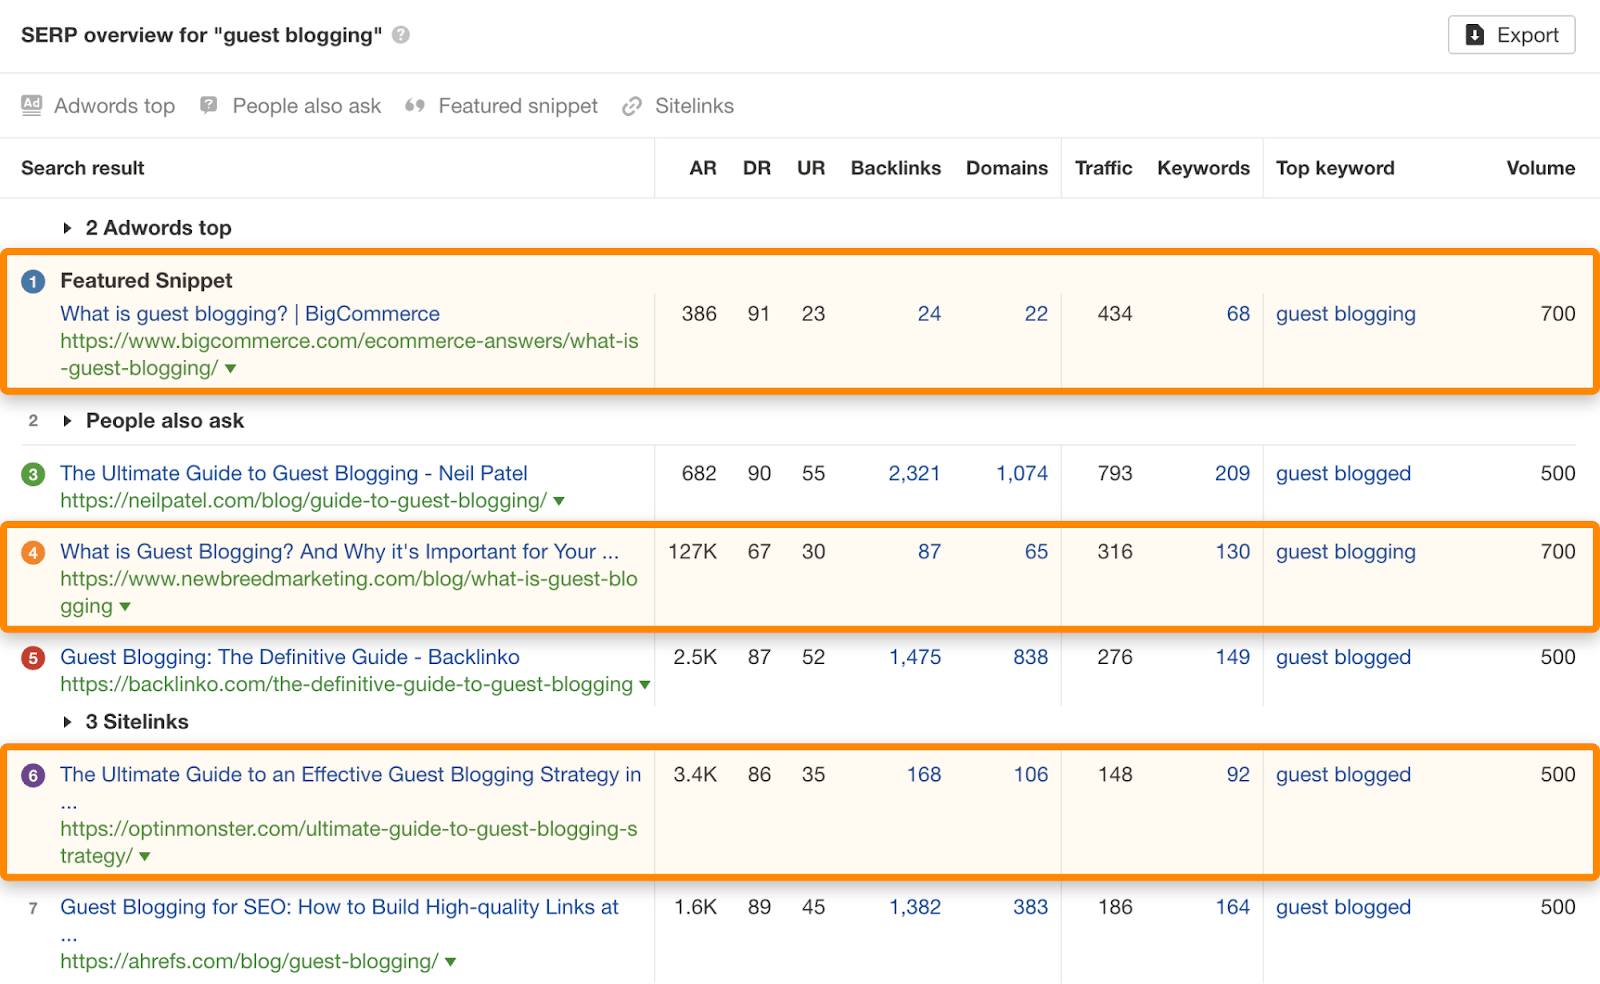Select the Sitelinks filter label
Image resolution: width=1600 pixels, height=984 pixels.
click(x=695, y=106)
